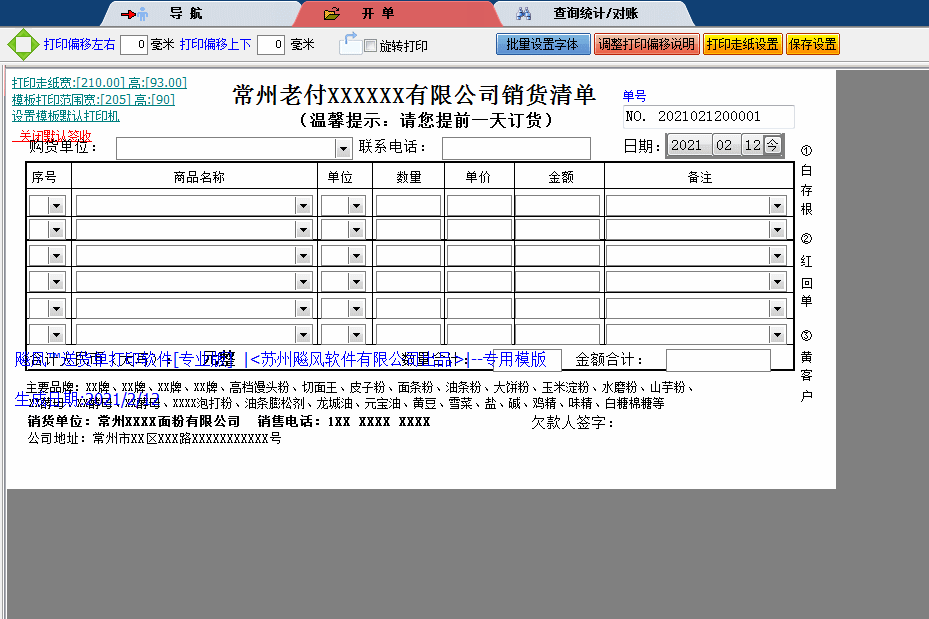
Task: Click the 联系电话 input field
Action: click(x=516, y=149)
